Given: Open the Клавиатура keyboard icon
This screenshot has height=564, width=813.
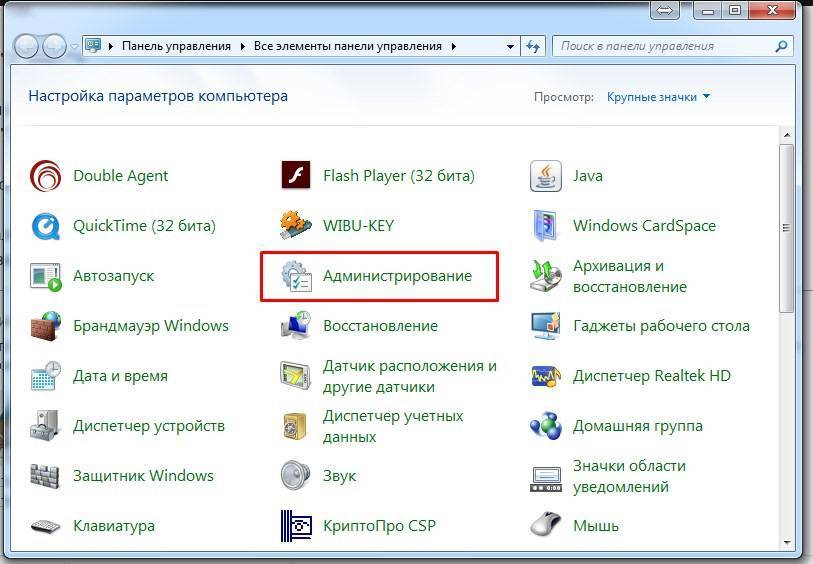Looking at the screenshot, I should tap(46, 527).
